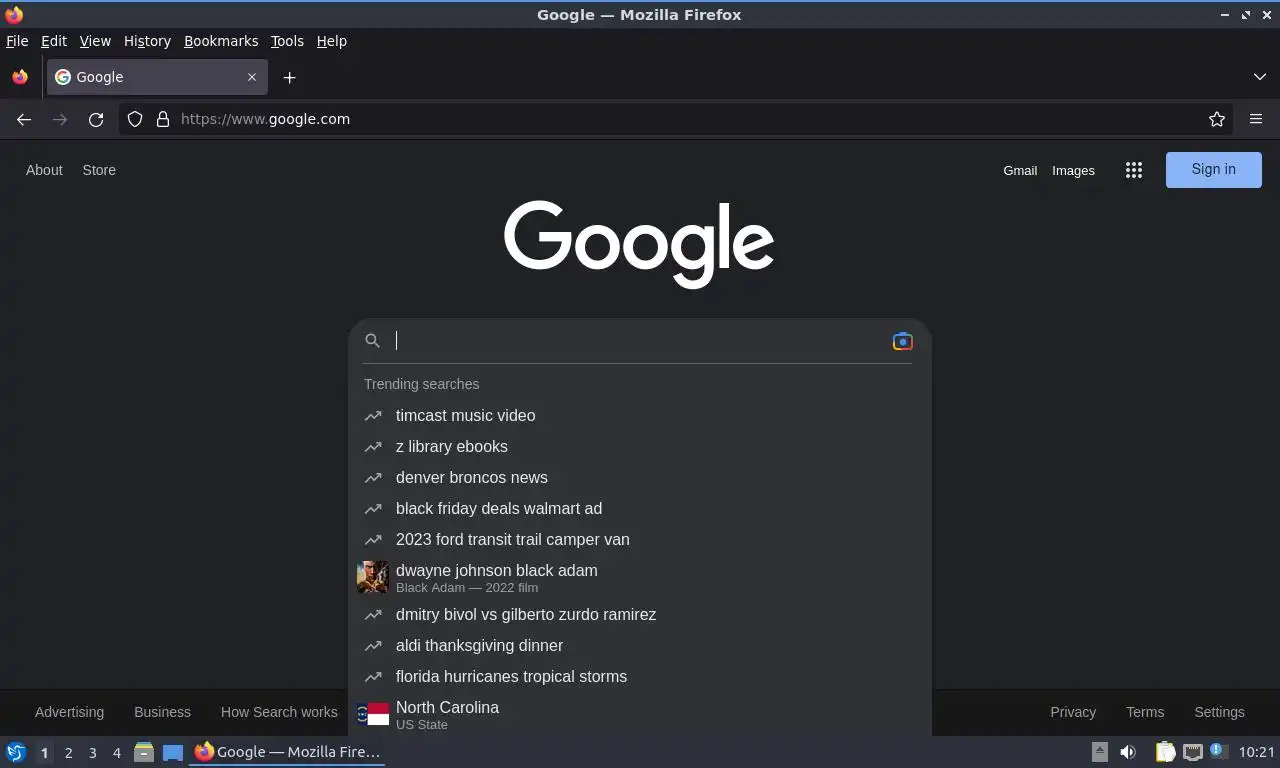The width and height of the screenshot is (1280, 768).
Task: Open the update notifier tray icon
Action: click(x=1218, y=751)
